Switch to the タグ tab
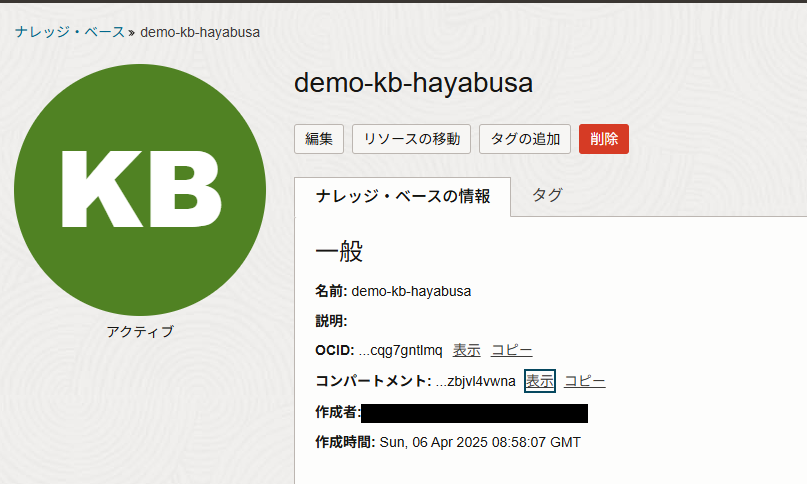The width and height of the screenshot is (807, 484). [547, 195]
